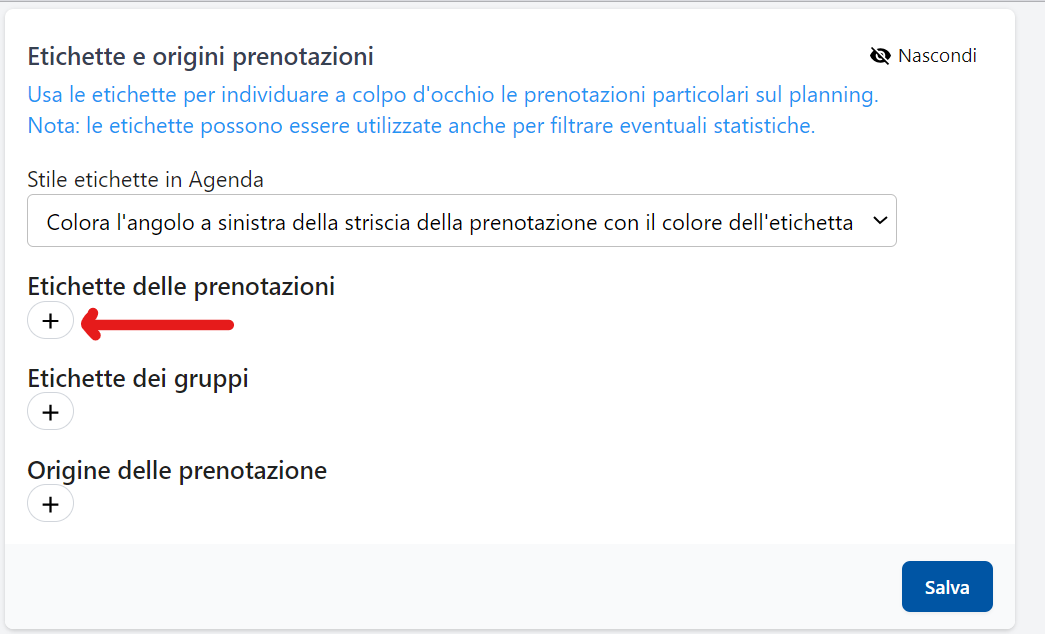Click the "Etichette delle prenotazioni" heading
Image resolution: width=1045 pixels, height=634 pixels.
[181, 287]
